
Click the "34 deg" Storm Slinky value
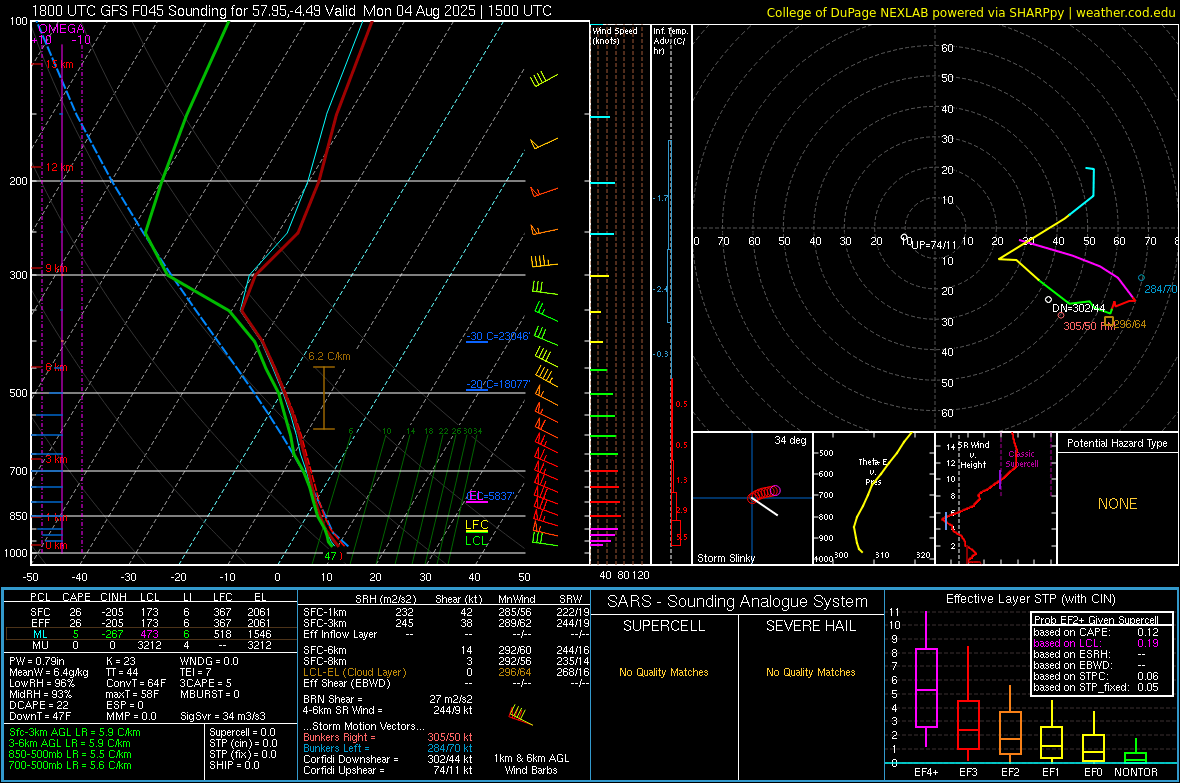[790, 440]
